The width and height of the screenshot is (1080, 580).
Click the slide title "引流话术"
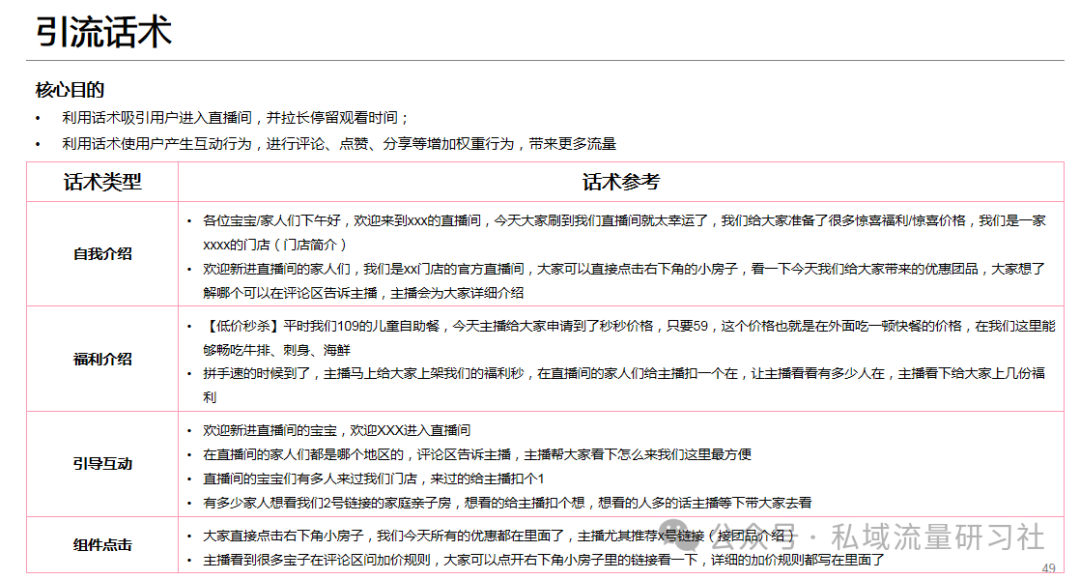(103, 32)
